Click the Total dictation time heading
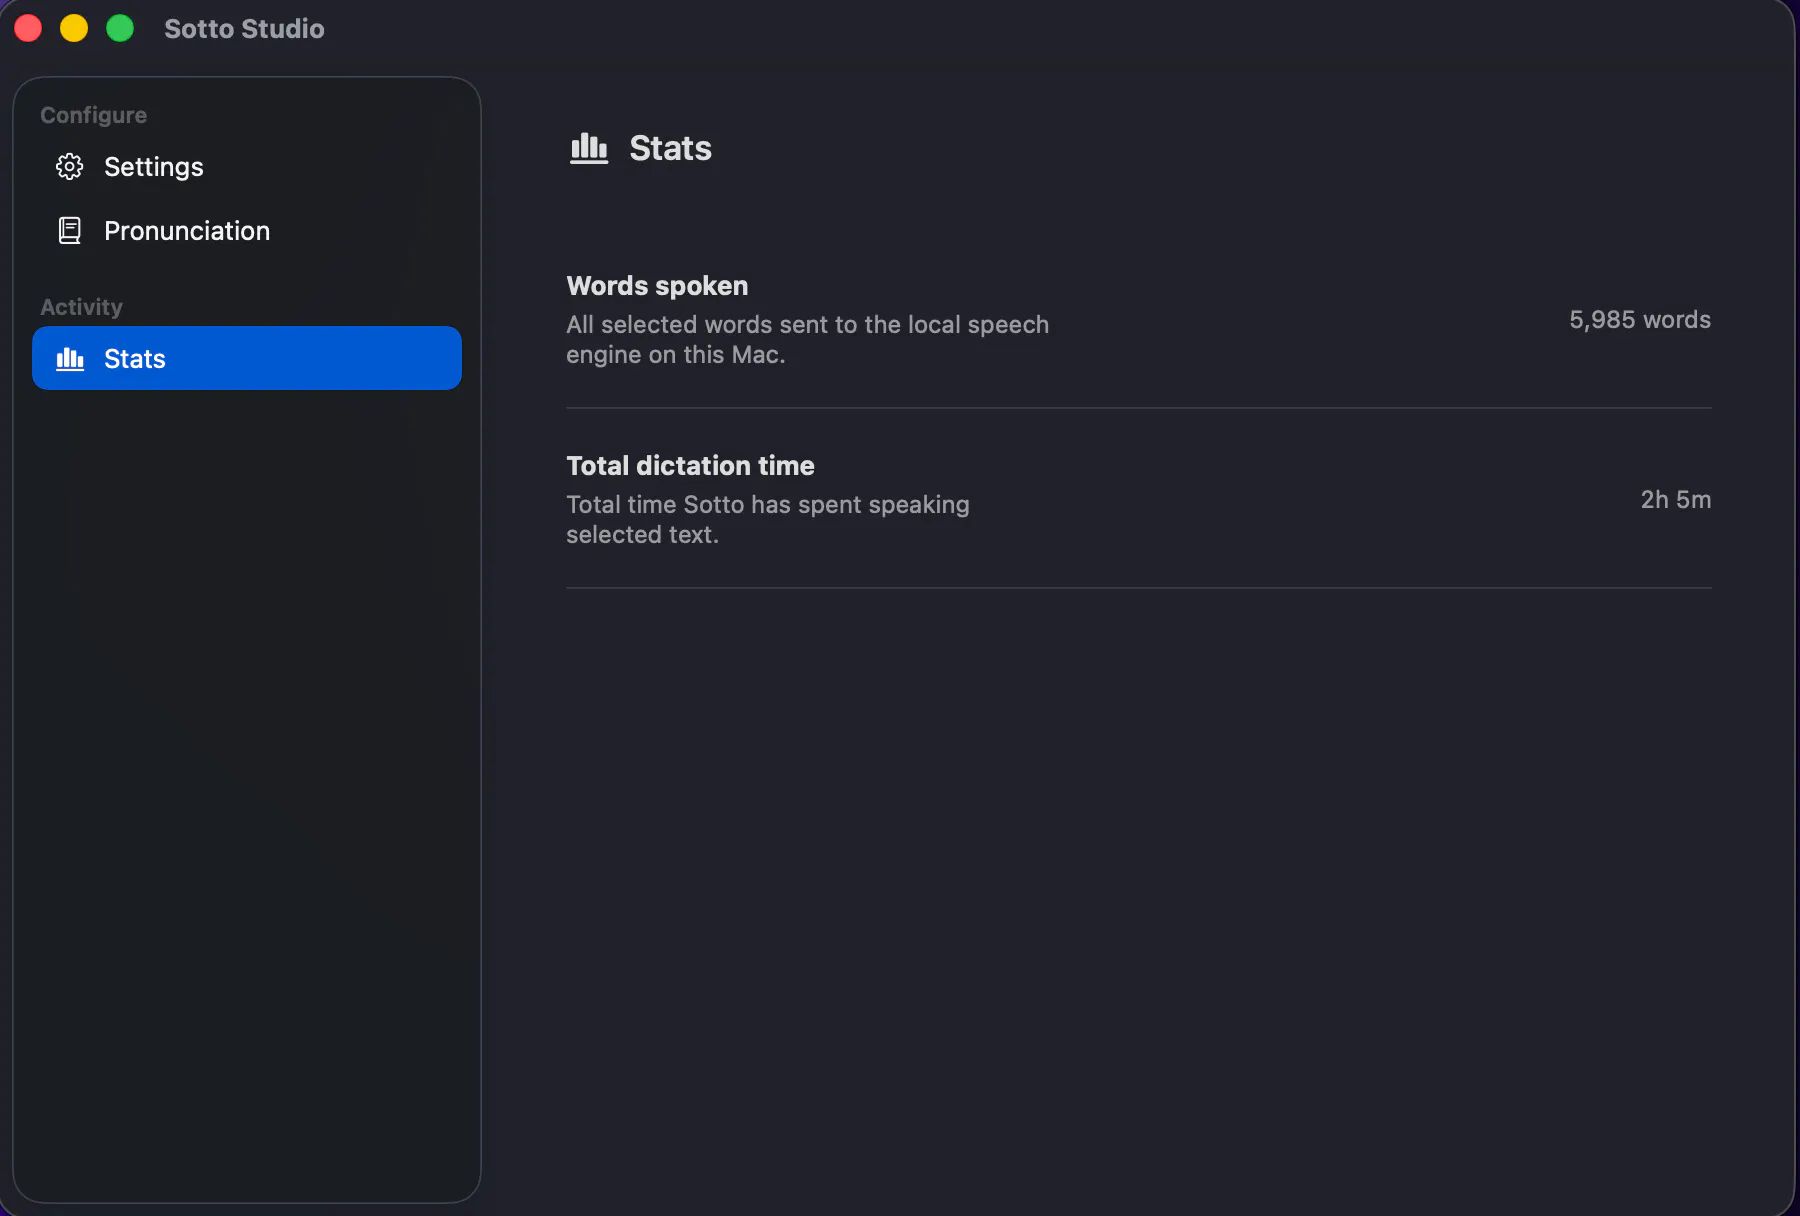Screen dimensions: 1800x1216 690,466
